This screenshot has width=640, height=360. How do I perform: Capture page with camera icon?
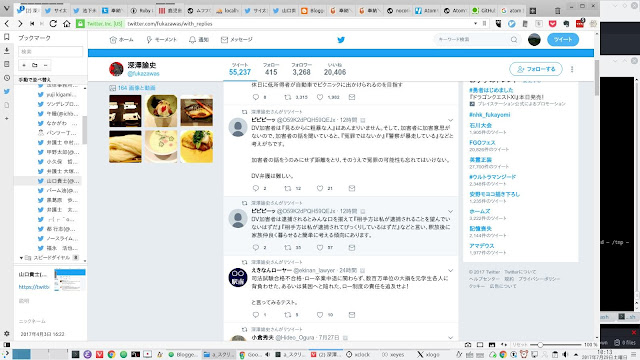468,345
